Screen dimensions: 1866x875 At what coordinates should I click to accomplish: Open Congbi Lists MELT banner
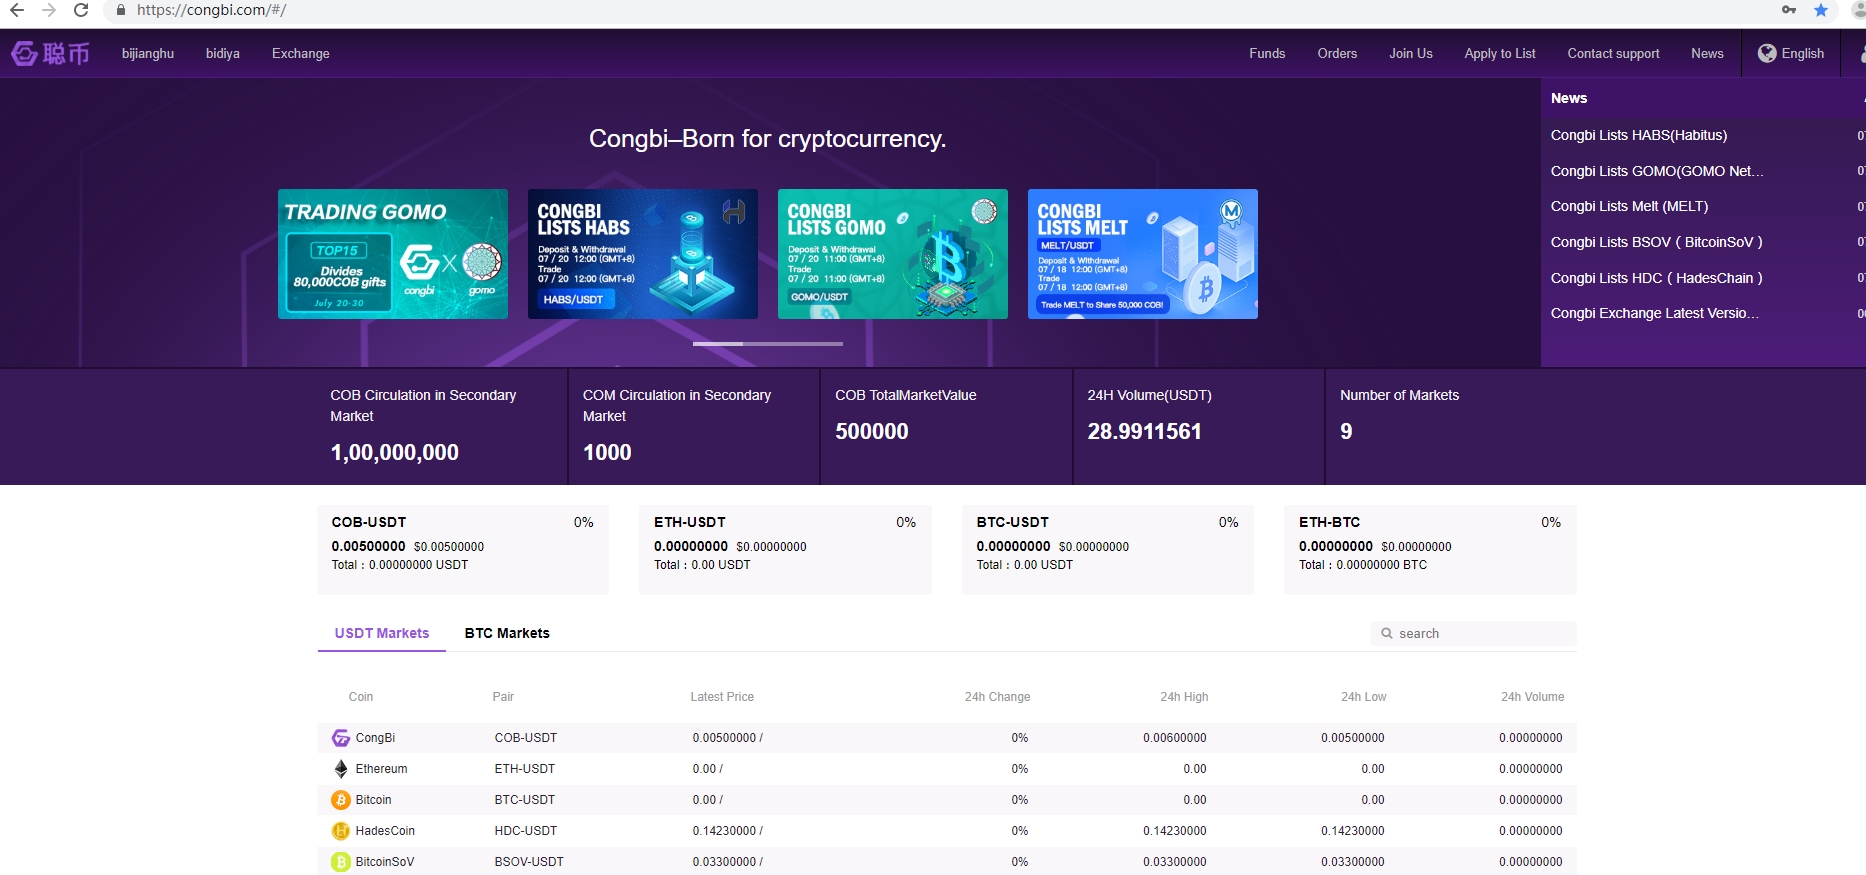click(1143, 254)
